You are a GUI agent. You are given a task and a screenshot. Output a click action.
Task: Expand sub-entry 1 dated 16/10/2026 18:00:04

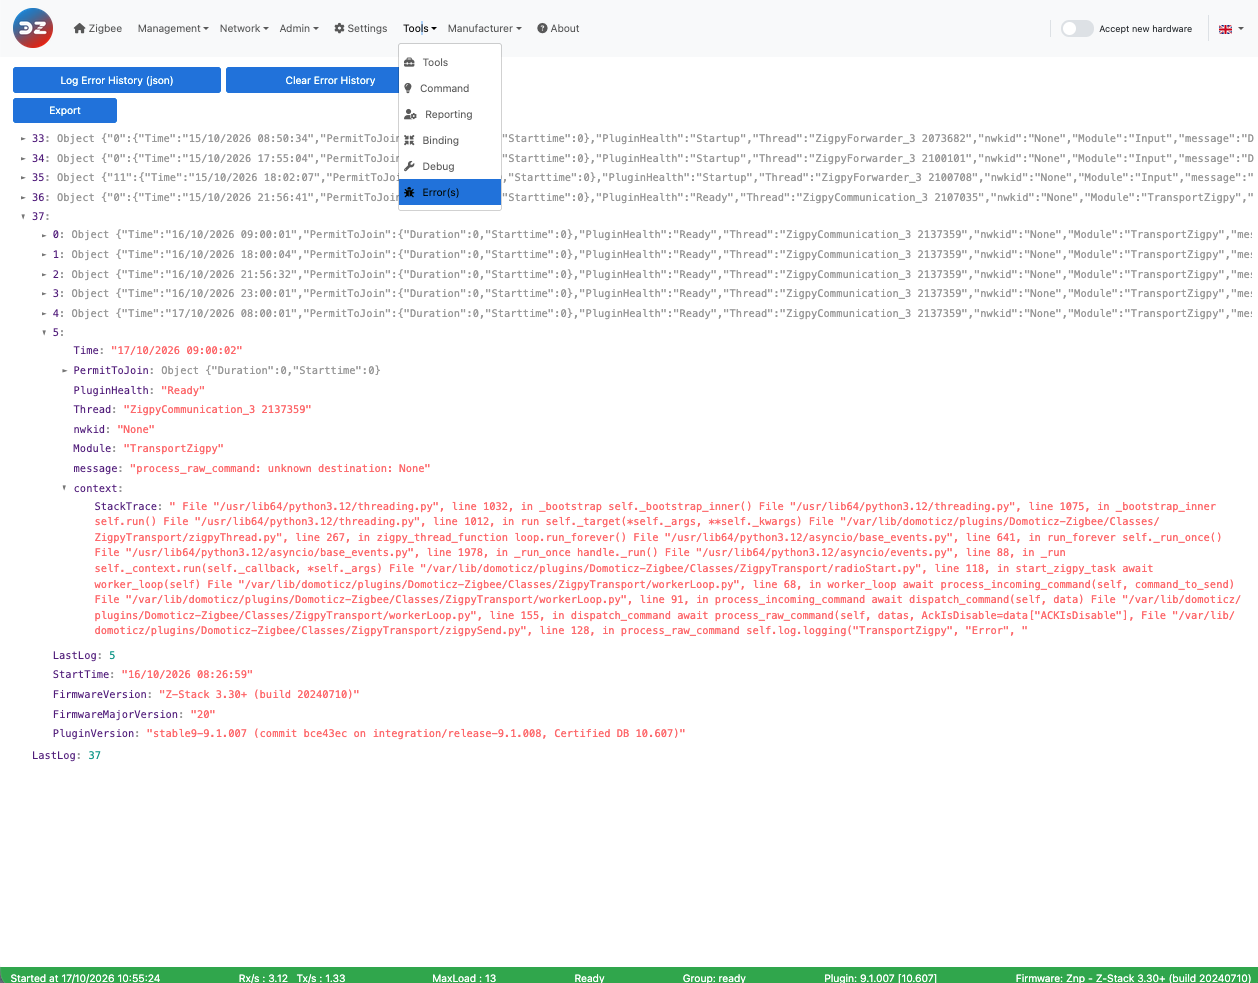point(44,255)
